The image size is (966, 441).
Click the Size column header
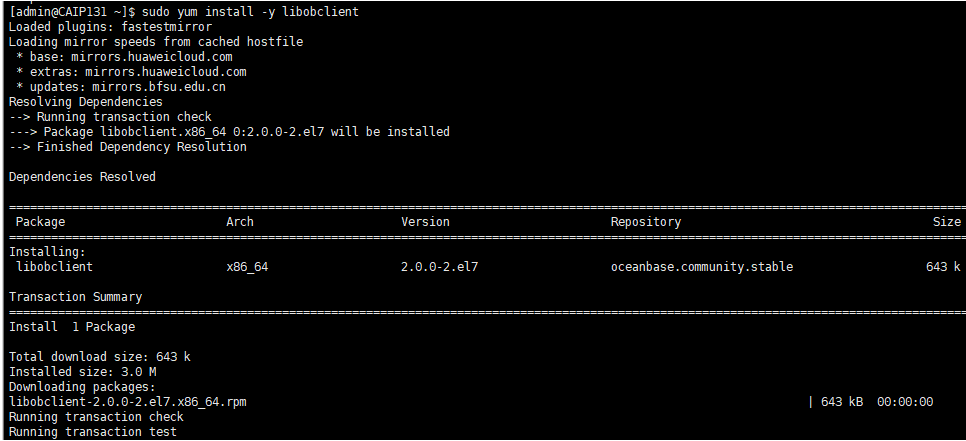[x=946, y=222]
